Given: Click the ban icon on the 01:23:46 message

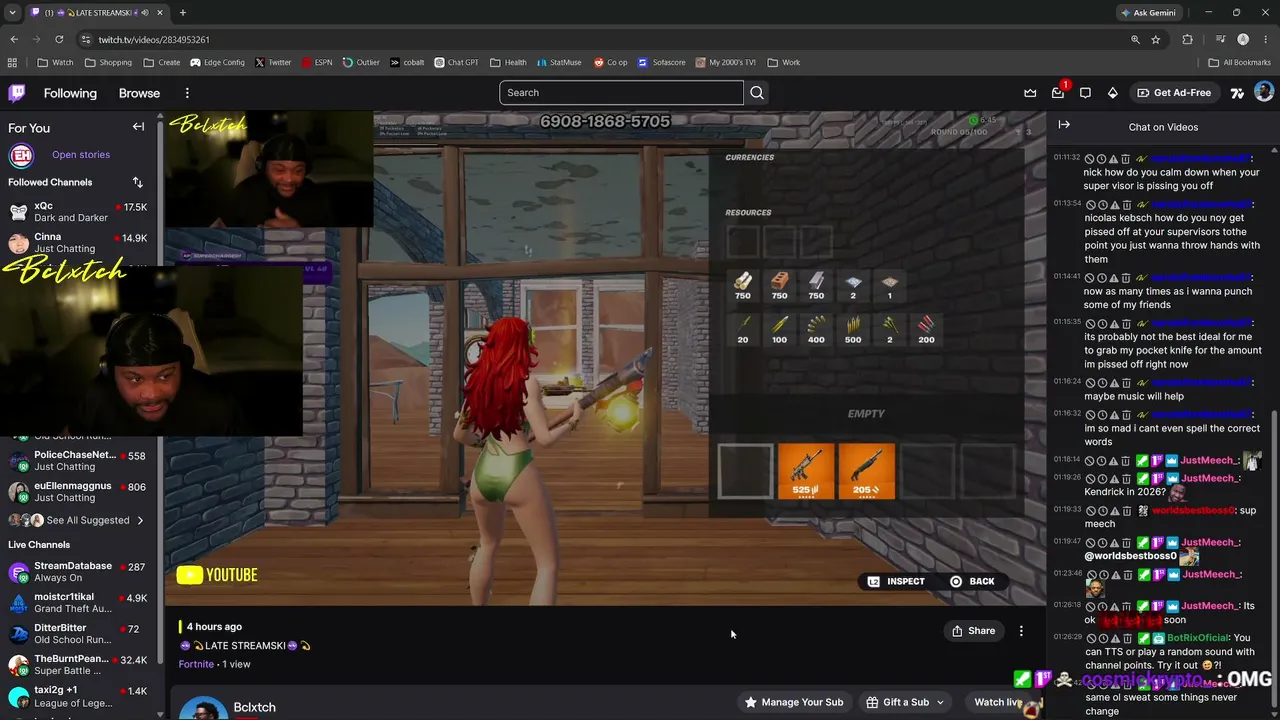Looking at the screenshot, I should tap(1090, 574).
